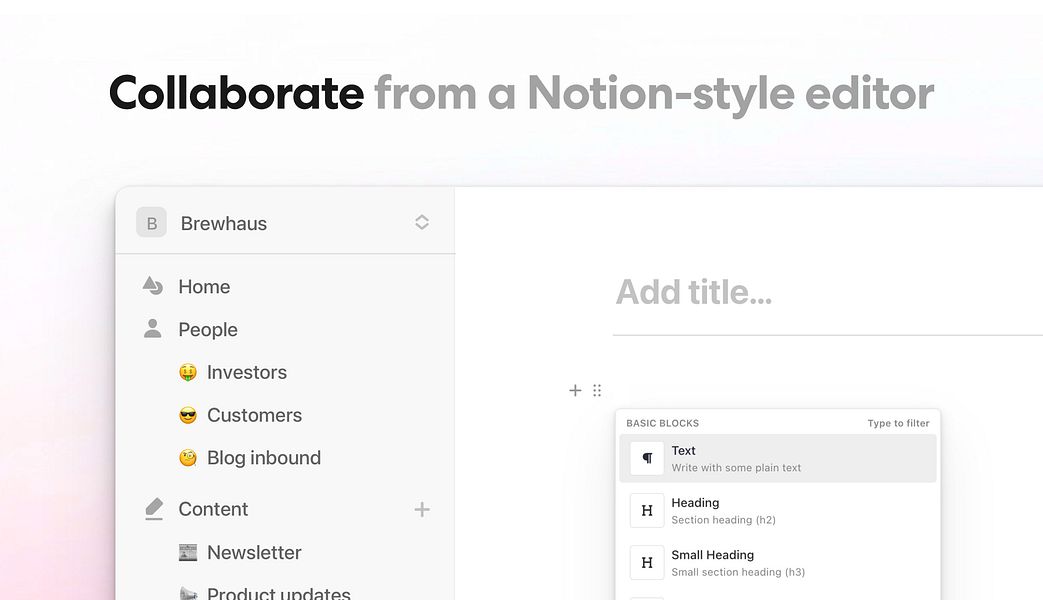Click 'Small section heading (h3)' description
Screen dimensions: 1043x600
(x=738, y=571)
